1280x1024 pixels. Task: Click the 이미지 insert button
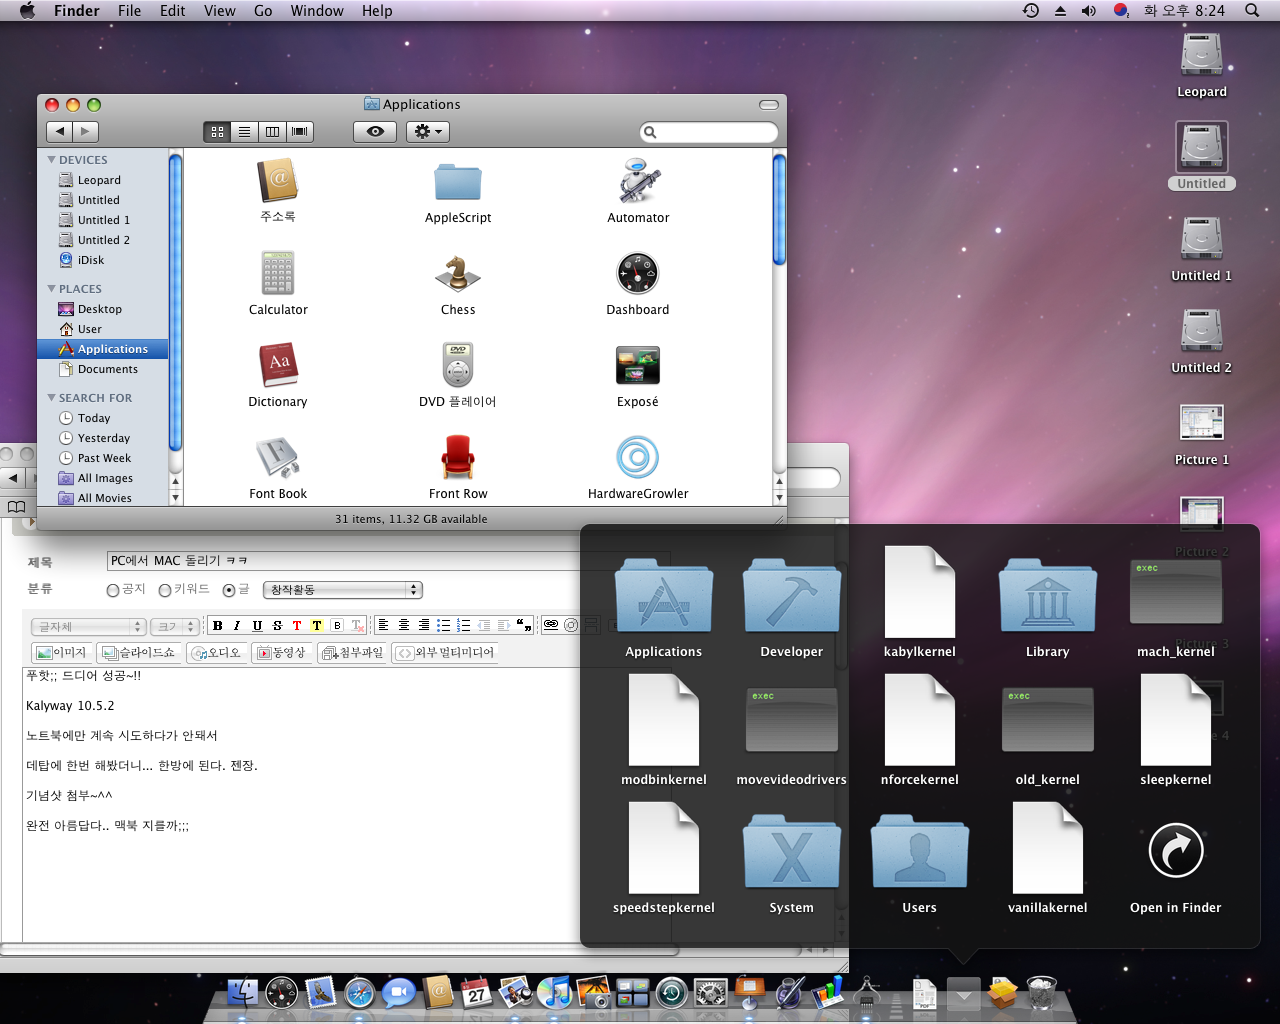tap(61, 653)
